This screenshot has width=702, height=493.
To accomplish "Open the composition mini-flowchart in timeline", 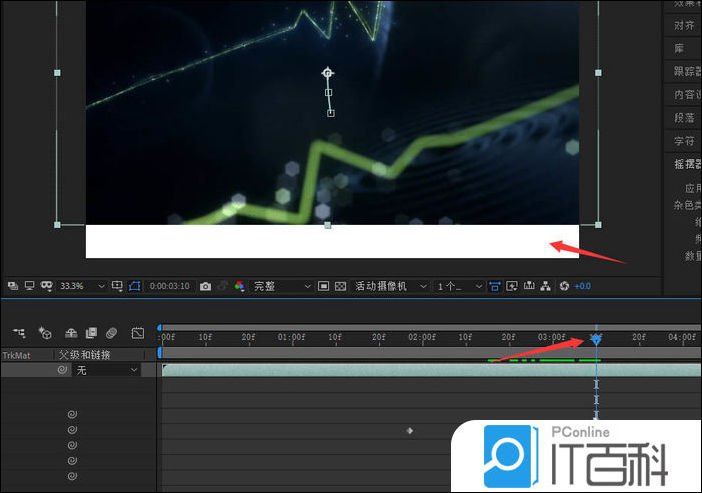I will pos(19,333).
